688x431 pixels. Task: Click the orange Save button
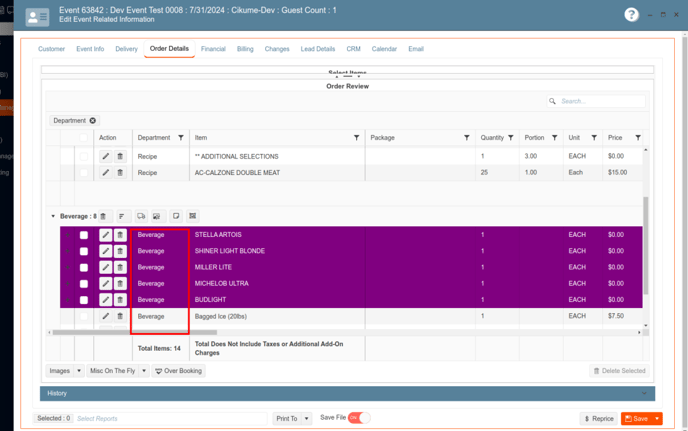[x=636, y=419]
